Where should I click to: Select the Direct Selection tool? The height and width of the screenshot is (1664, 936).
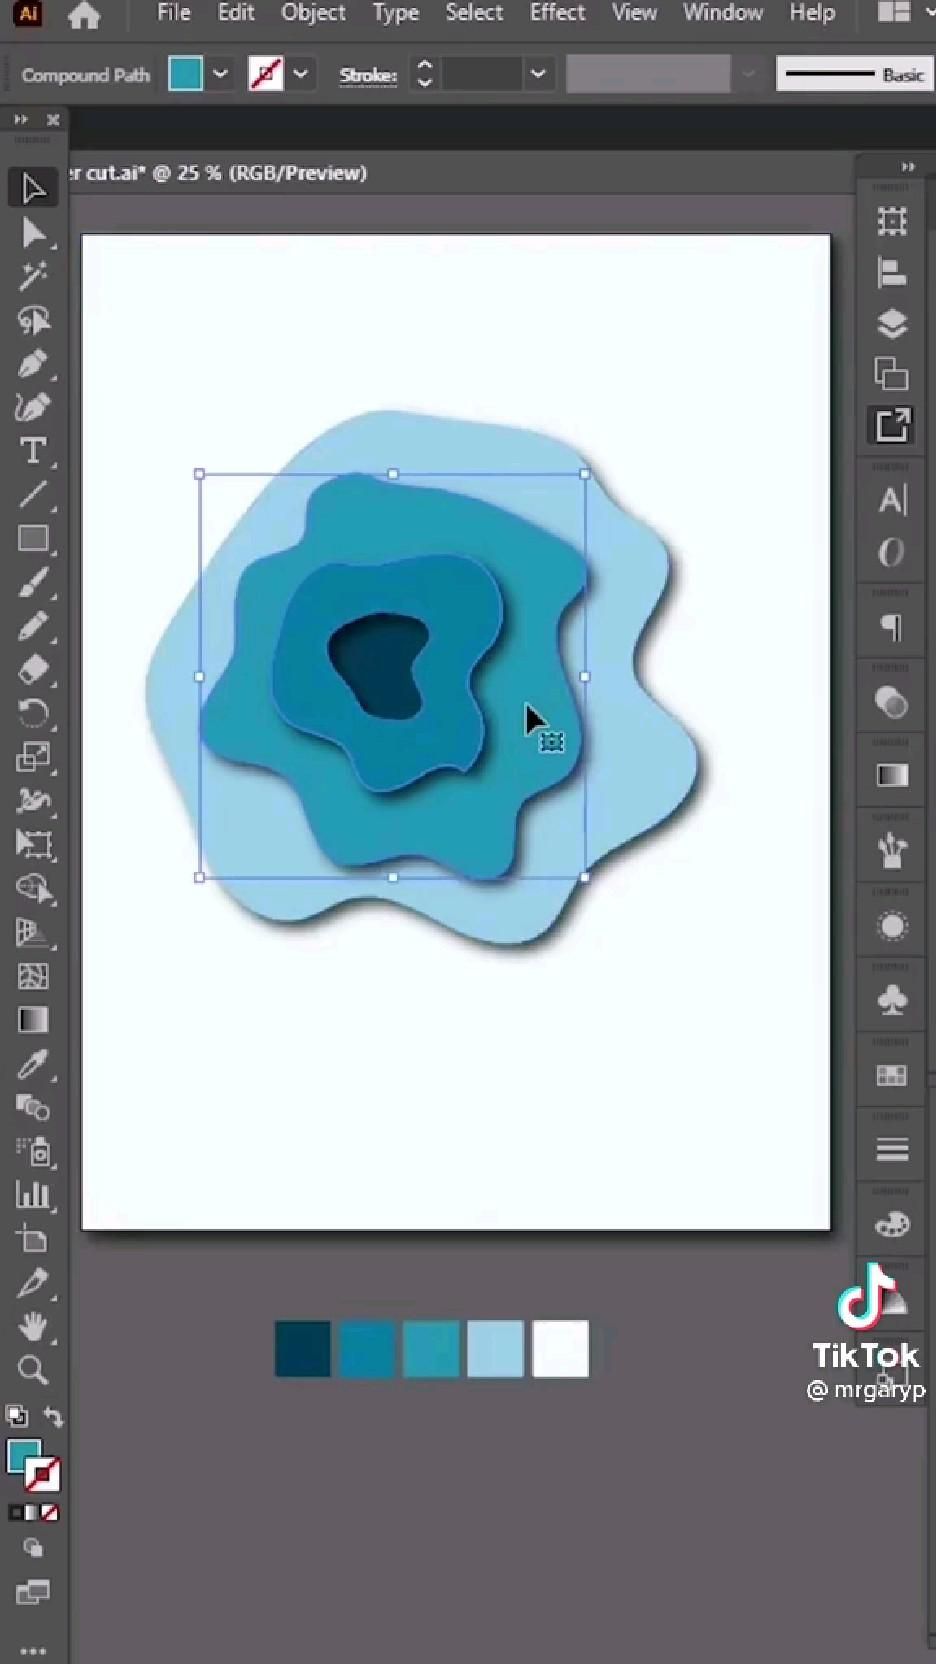(33, 233)
